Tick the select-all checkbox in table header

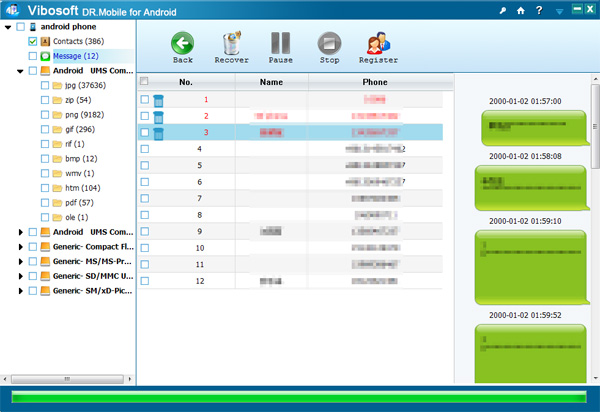click(x=144, y=81)
